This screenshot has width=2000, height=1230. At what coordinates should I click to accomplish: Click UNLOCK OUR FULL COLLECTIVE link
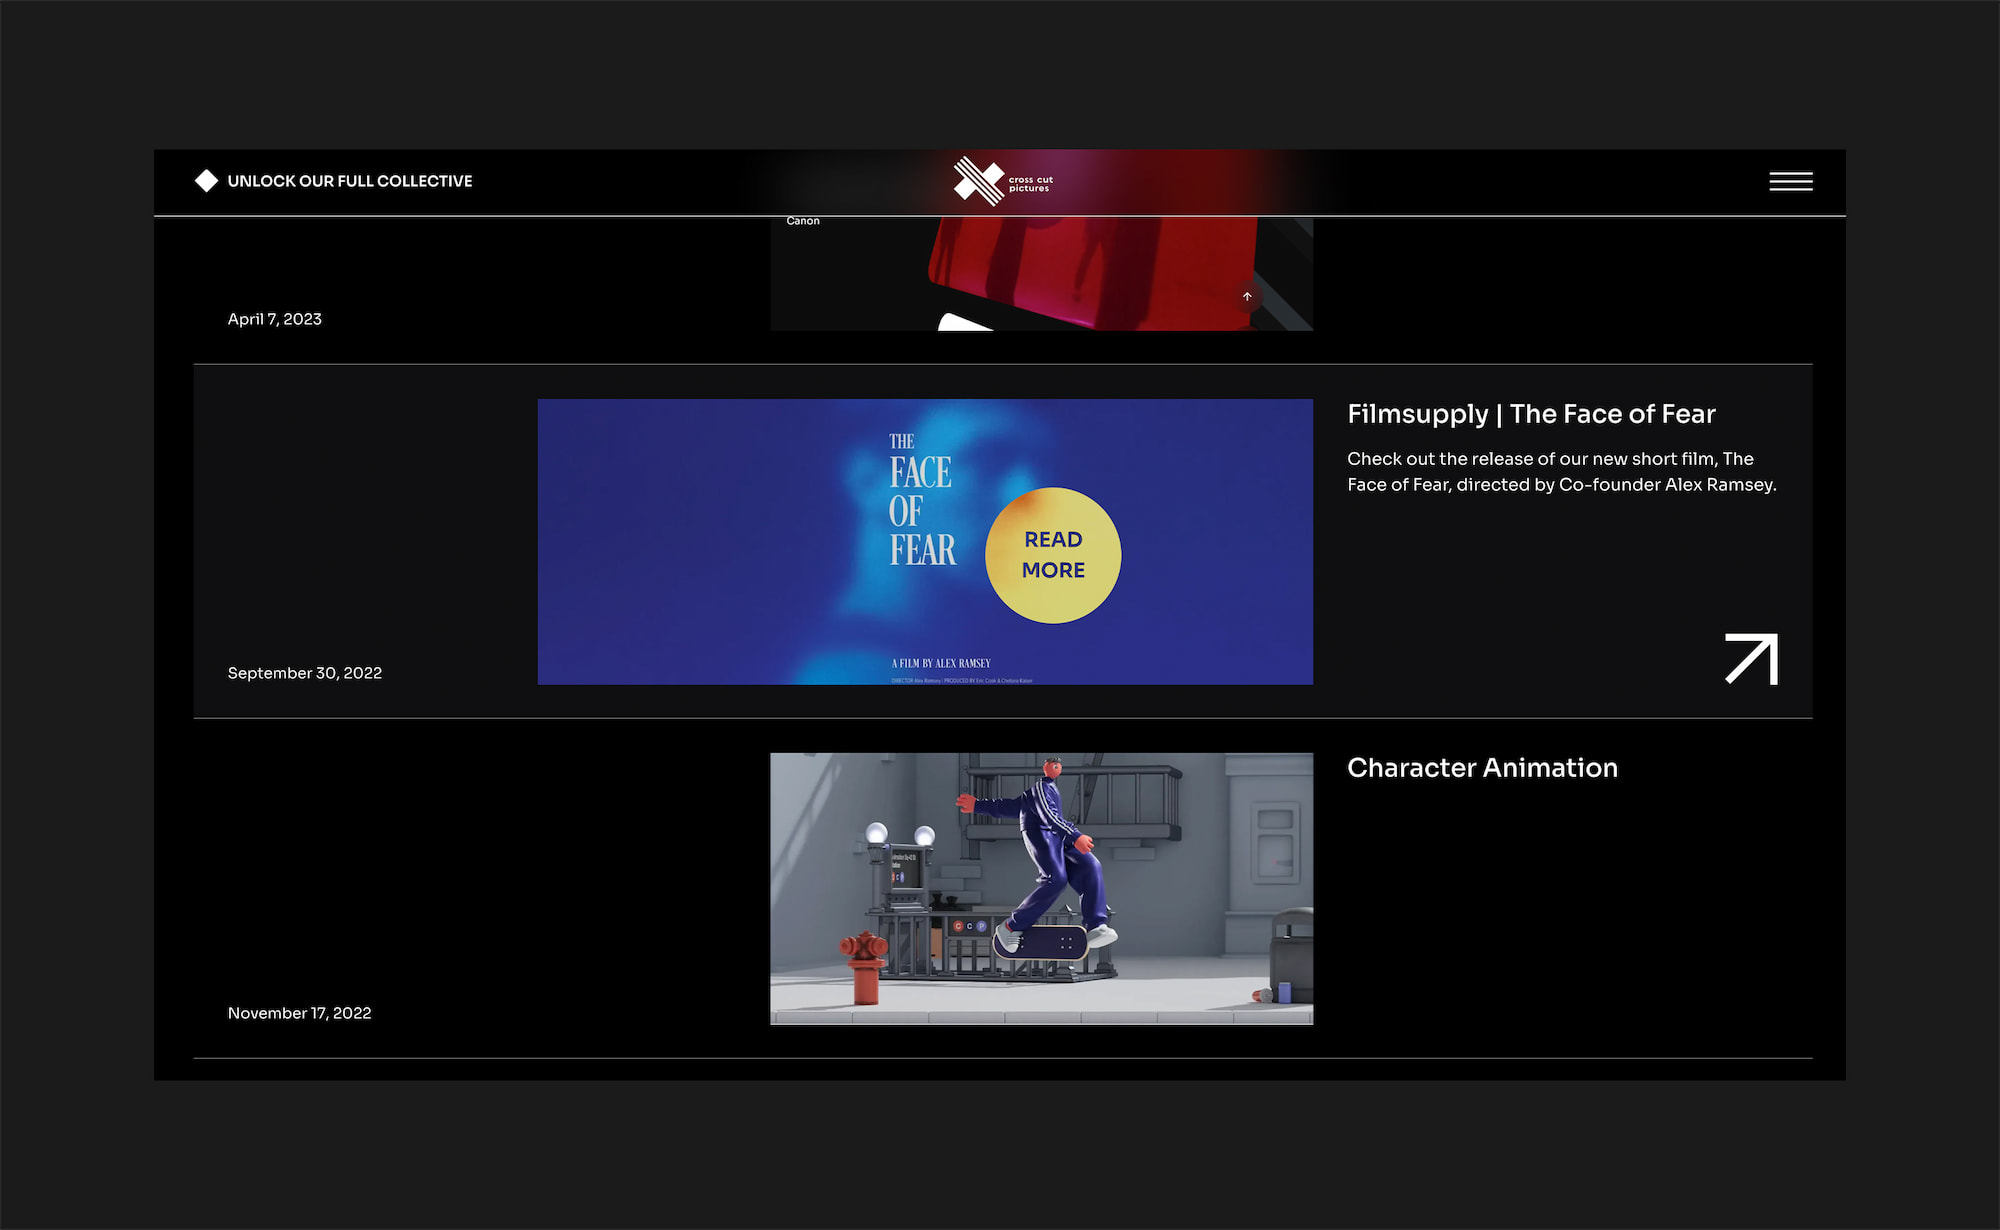coord(349,181)
